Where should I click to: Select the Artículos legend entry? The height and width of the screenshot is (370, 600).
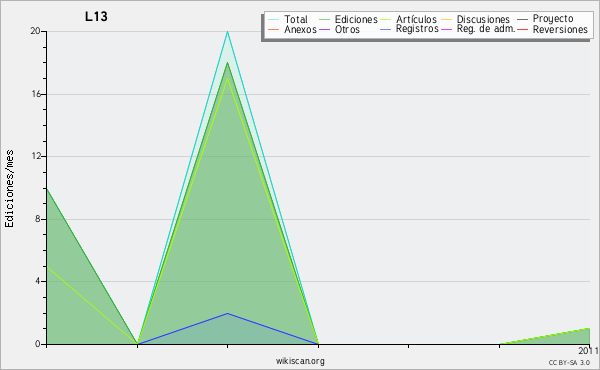pos(416,20)
